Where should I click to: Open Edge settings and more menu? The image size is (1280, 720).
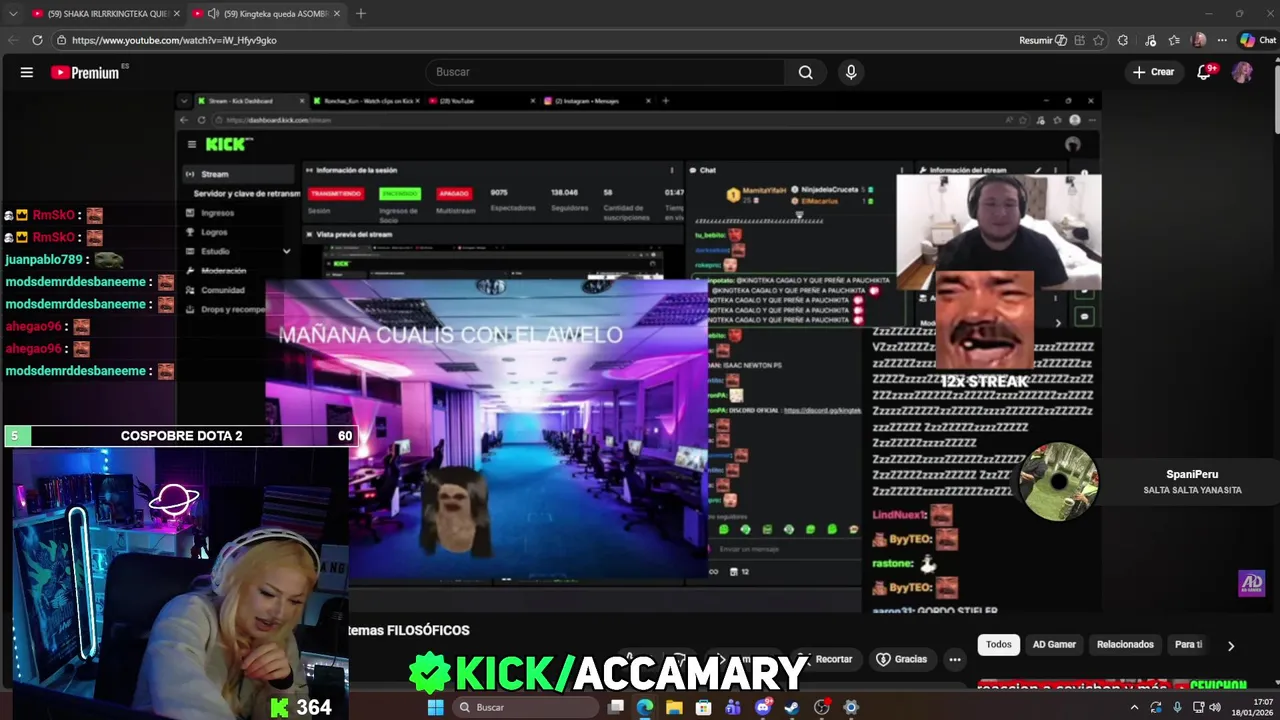pyautogui.click(x=1222, y=40)
